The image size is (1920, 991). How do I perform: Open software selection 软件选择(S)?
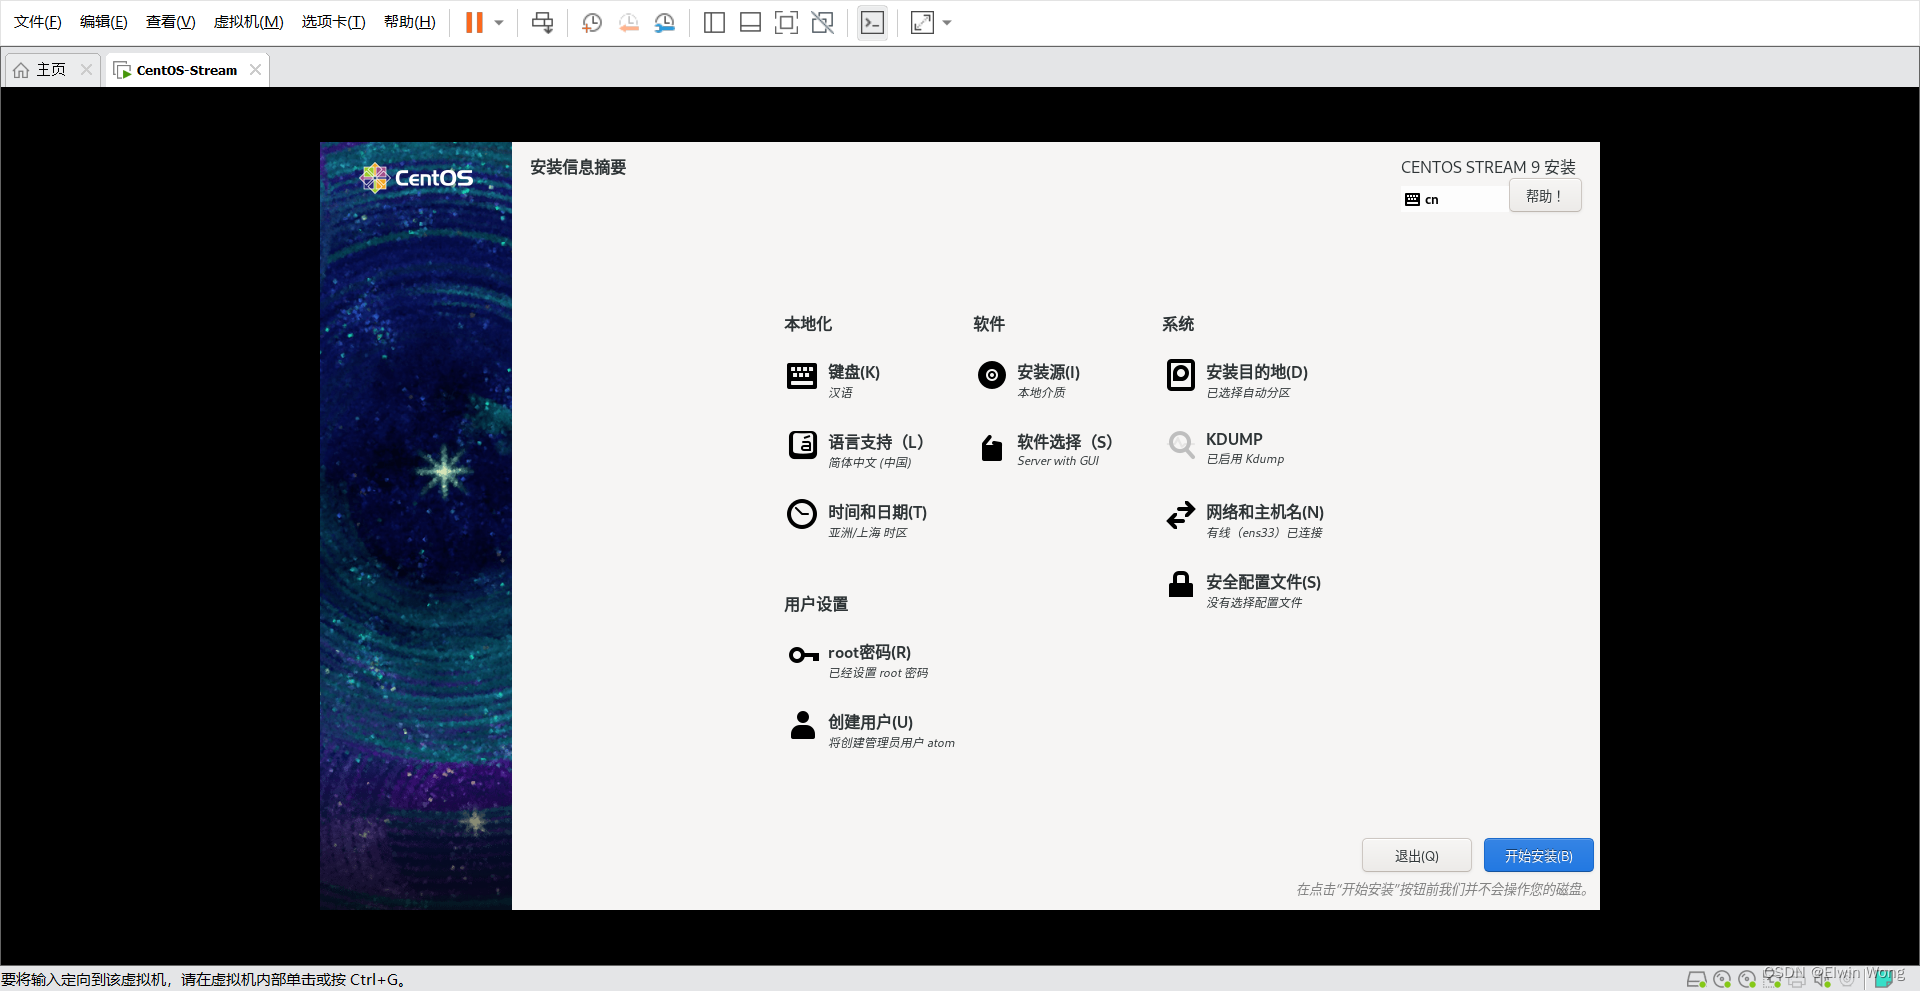click(1045, 450)
